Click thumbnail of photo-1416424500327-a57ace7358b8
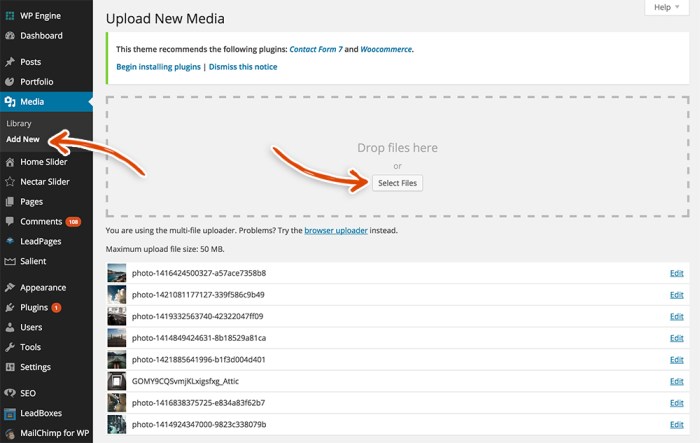Viewport: 700px width, 443px height. [x=117, y=273]
